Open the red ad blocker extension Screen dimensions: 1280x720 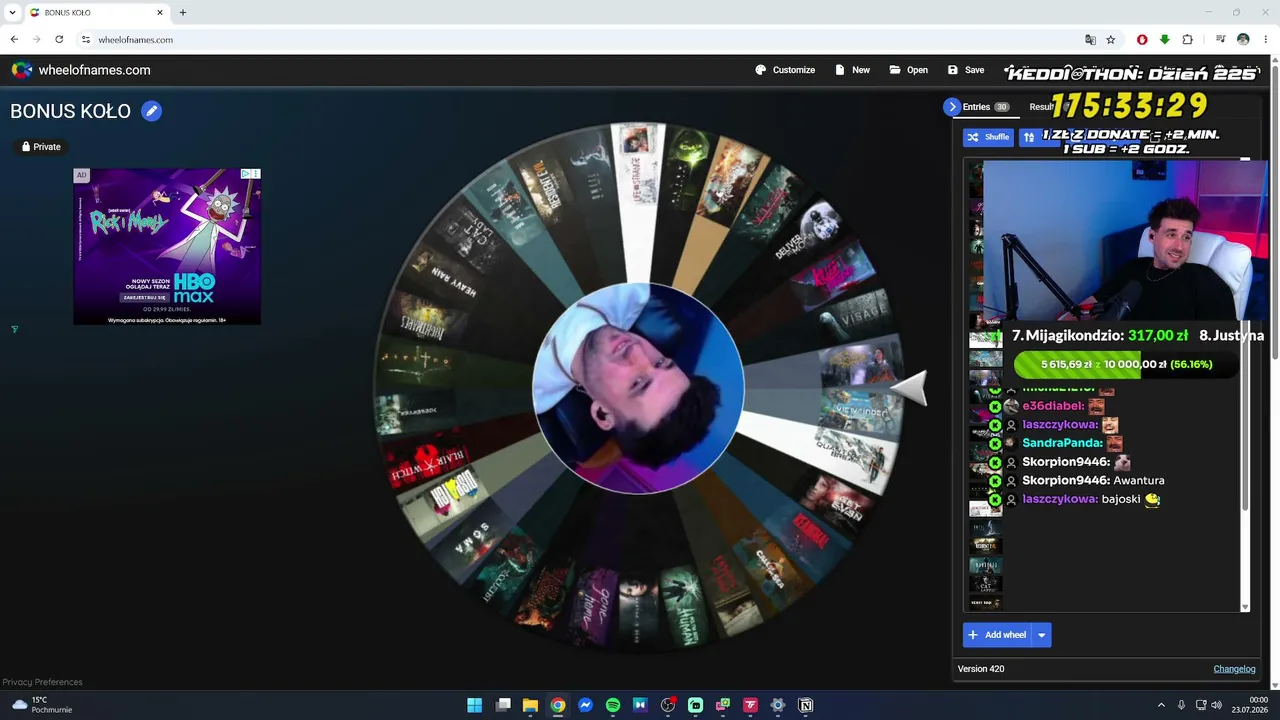[1142, 40]
